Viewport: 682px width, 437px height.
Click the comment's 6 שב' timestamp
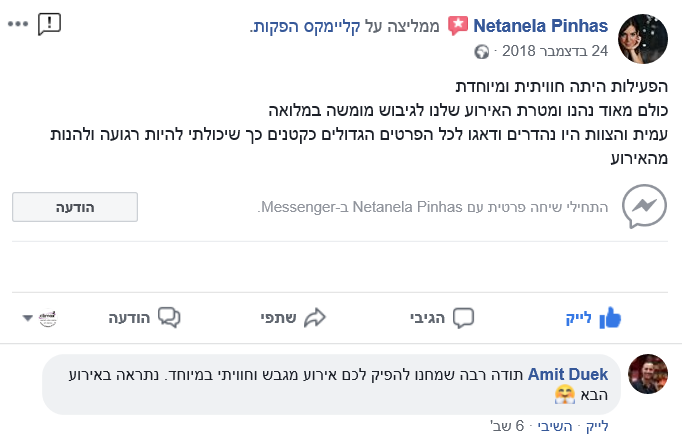click(x=510, y=425)
